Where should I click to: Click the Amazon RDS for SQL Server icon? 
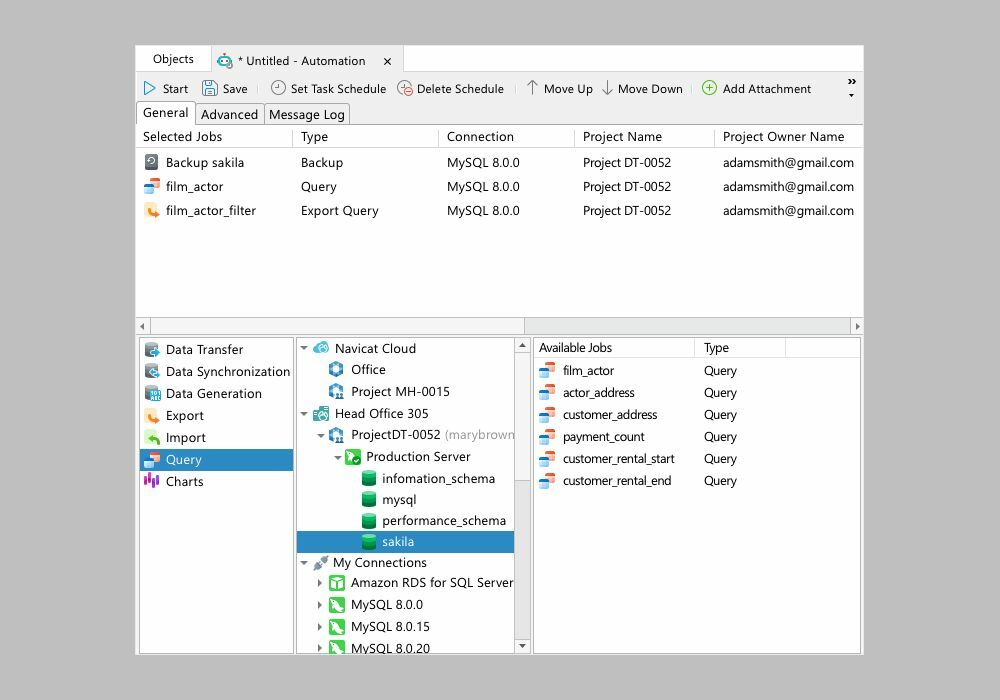click(x=337, y=583)
